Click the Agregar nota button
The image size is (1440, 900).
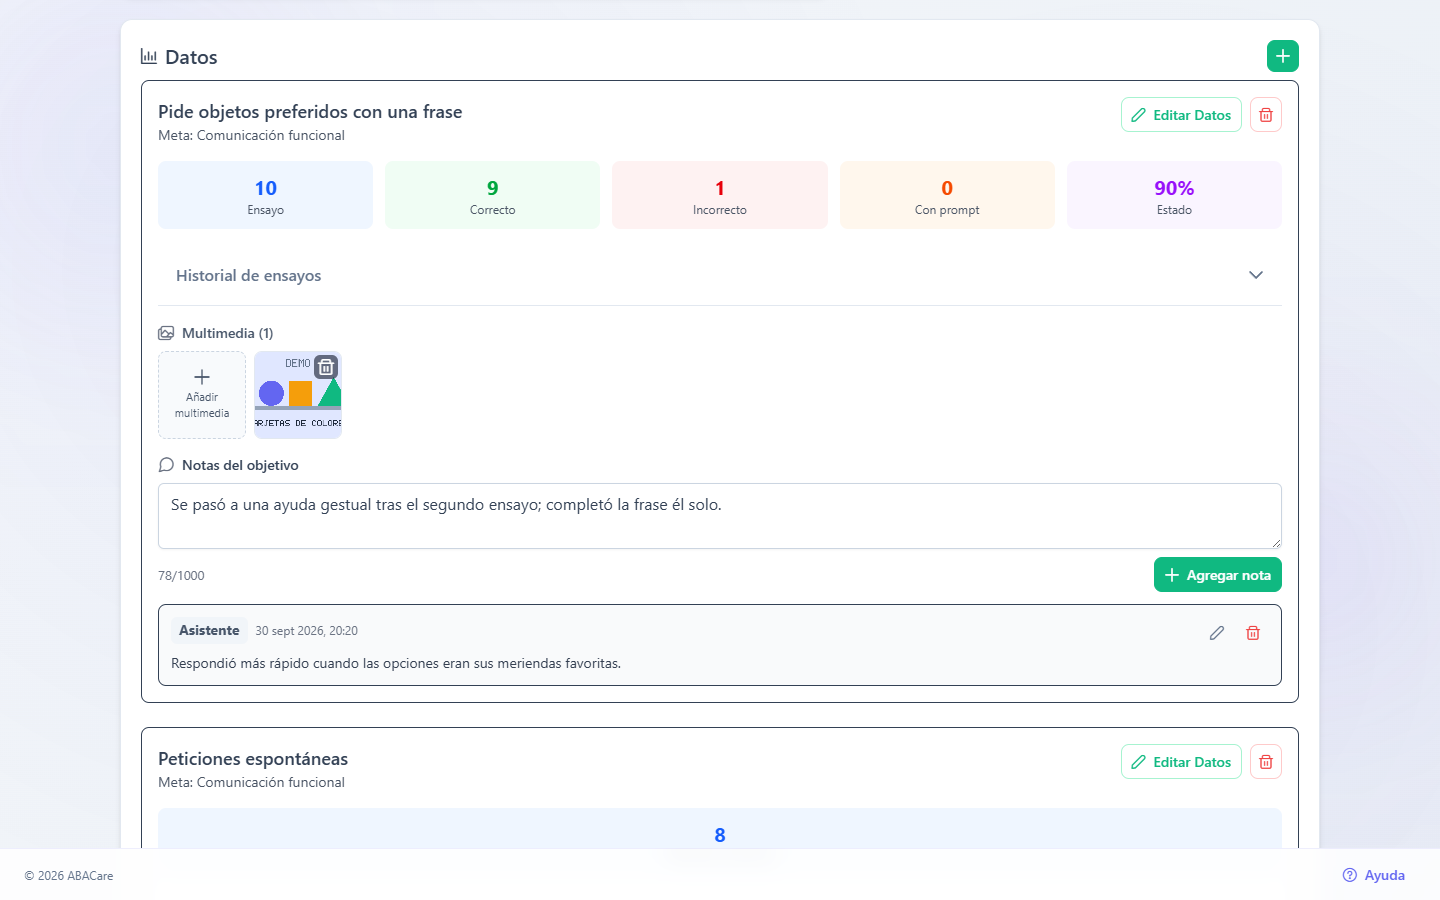pos(1218,575)
